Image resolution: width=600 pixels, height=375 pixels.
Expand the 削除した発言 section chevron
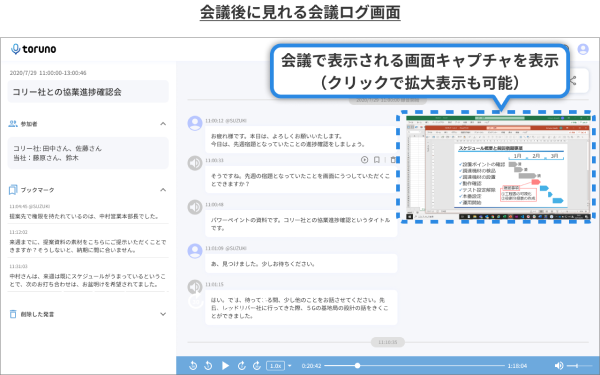point(163,314)
